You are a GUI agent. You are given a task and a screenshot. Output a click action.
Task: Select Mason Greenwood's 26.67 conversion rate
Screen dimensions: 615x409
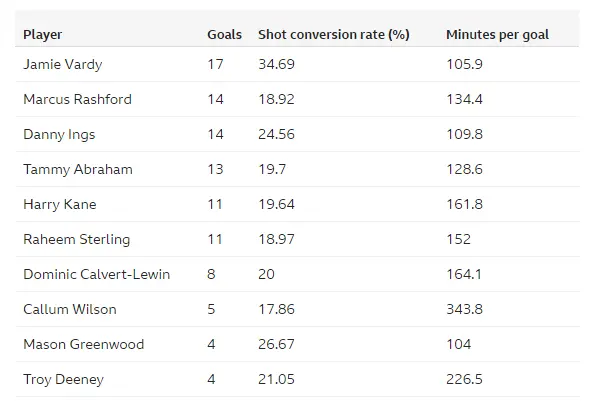point(277,344)
